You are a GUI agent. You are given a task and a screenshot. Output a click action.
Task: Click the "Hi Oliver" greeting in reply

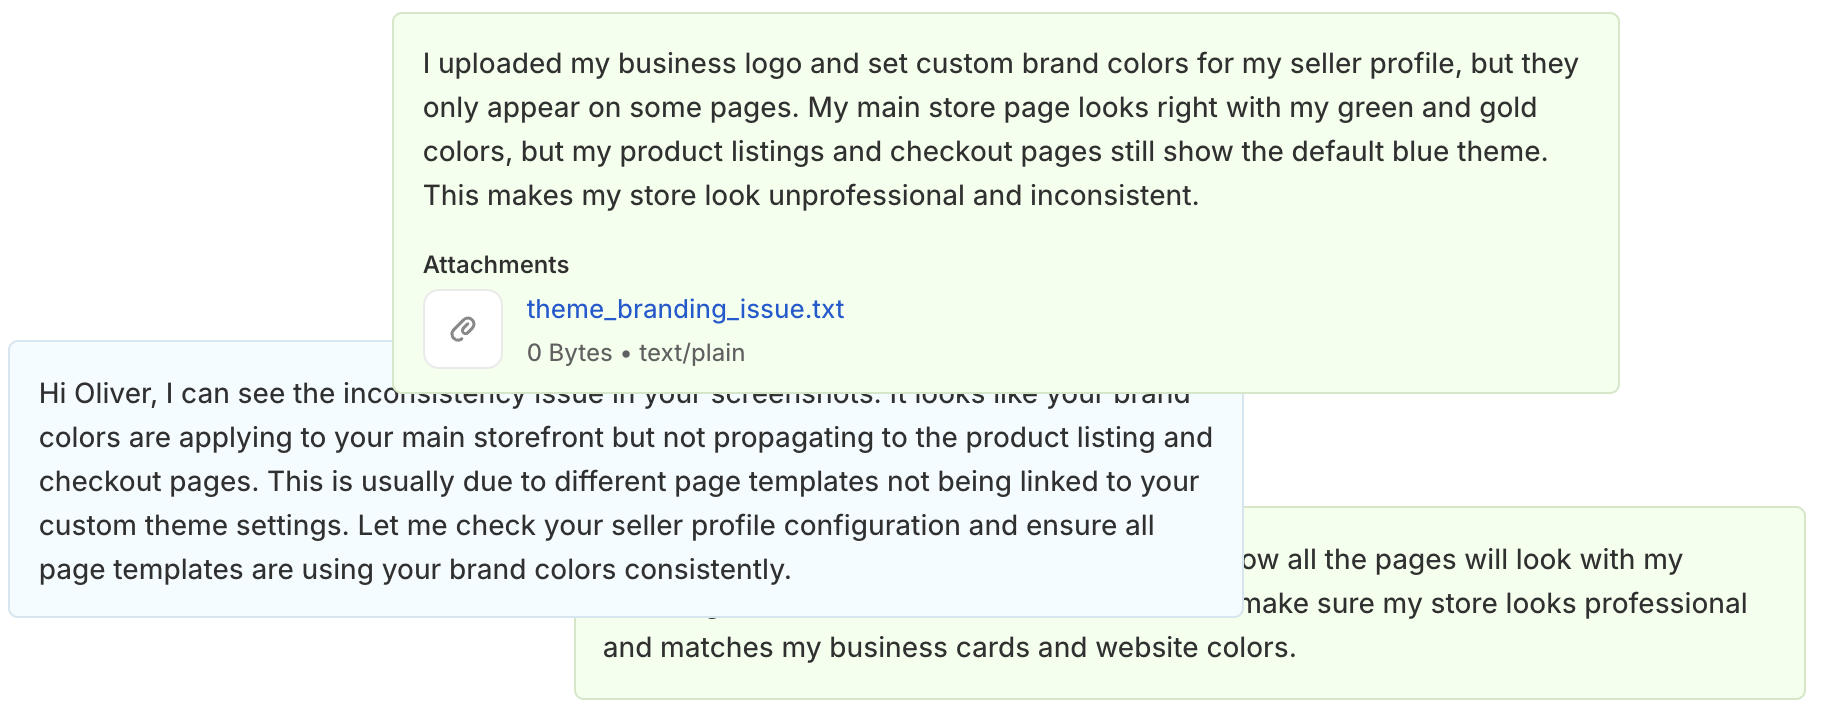96,394
